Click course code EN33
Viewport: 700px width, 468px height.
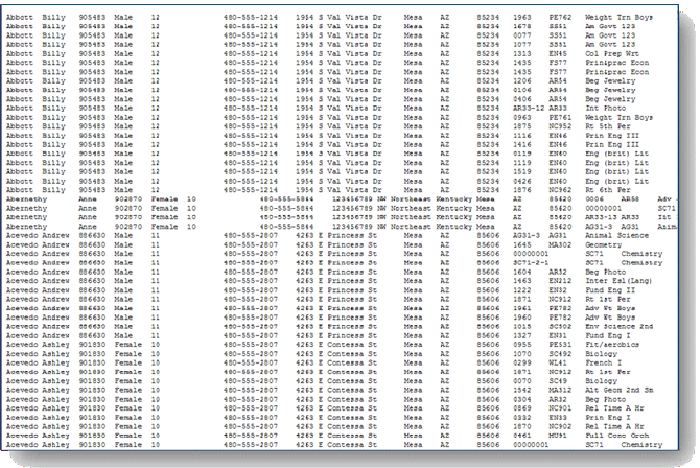tap(558, 418)
